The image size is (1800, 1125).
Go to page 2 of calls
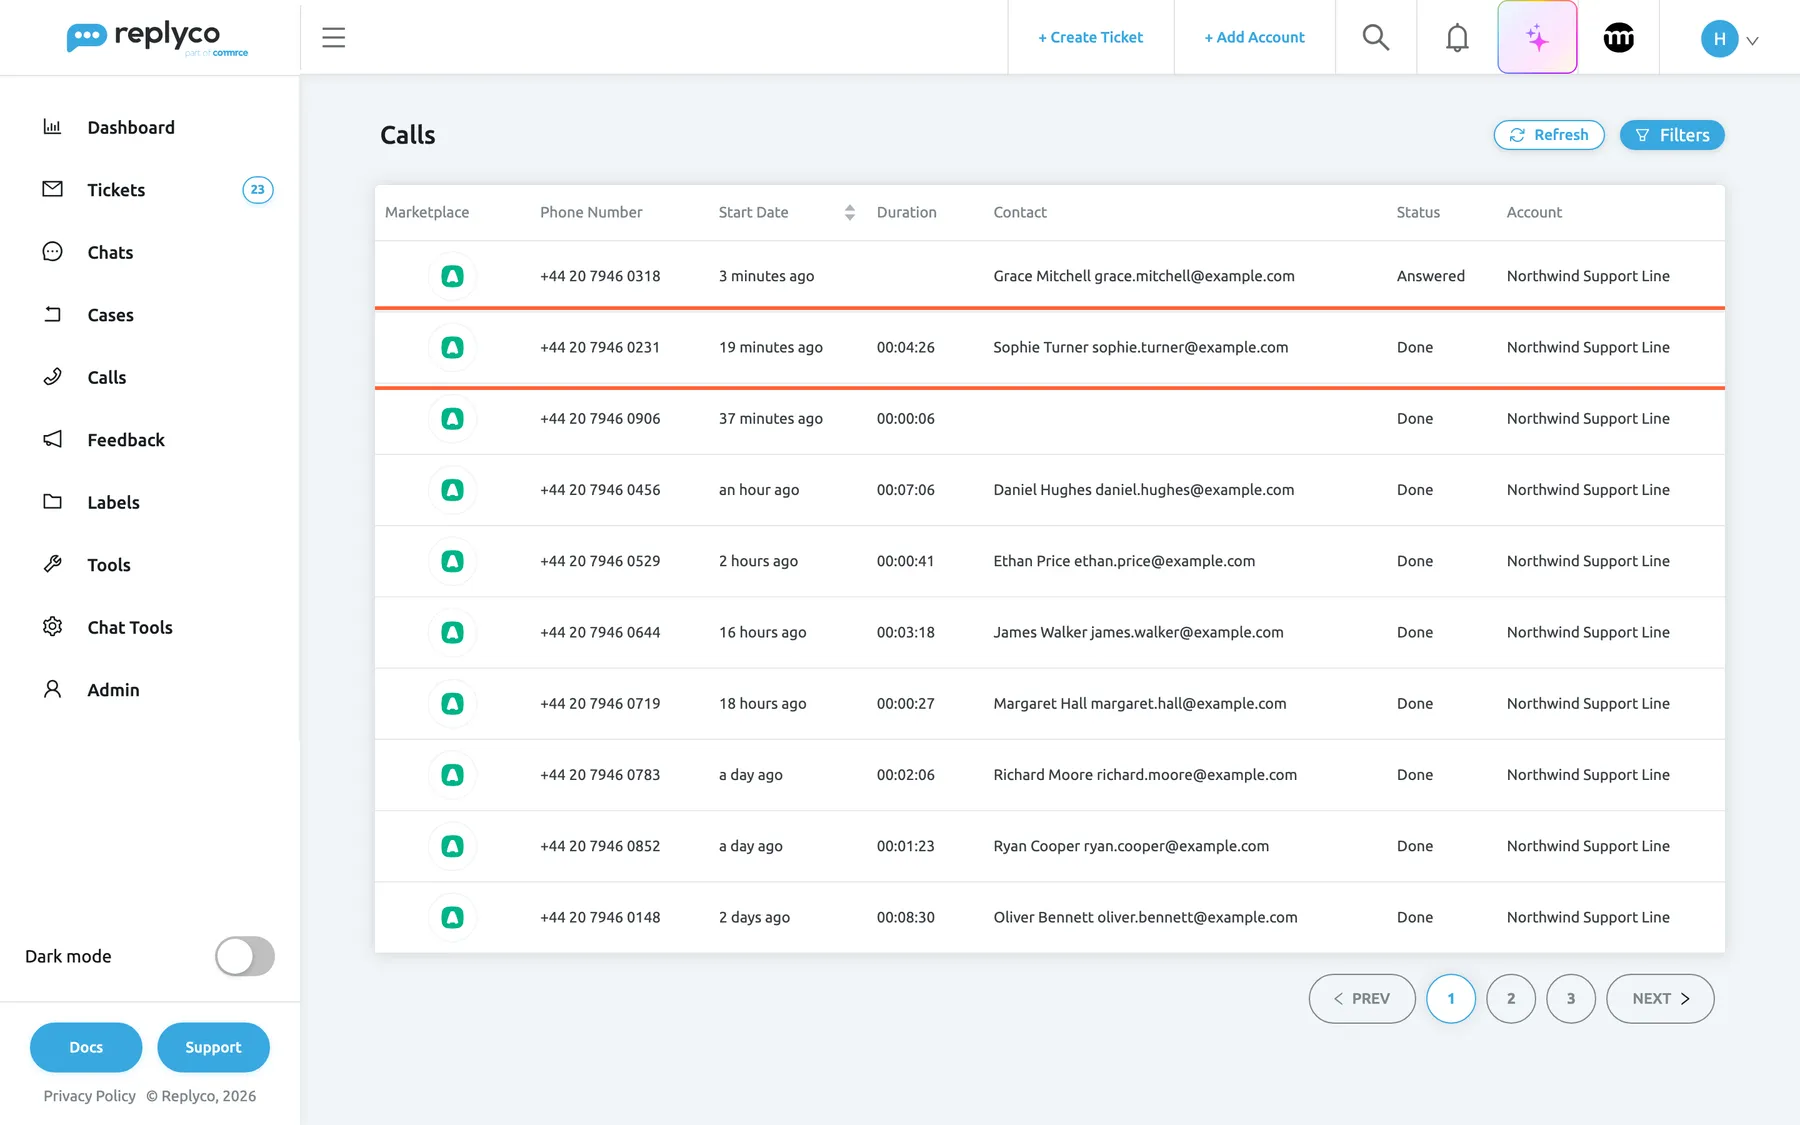point(1511,998)
